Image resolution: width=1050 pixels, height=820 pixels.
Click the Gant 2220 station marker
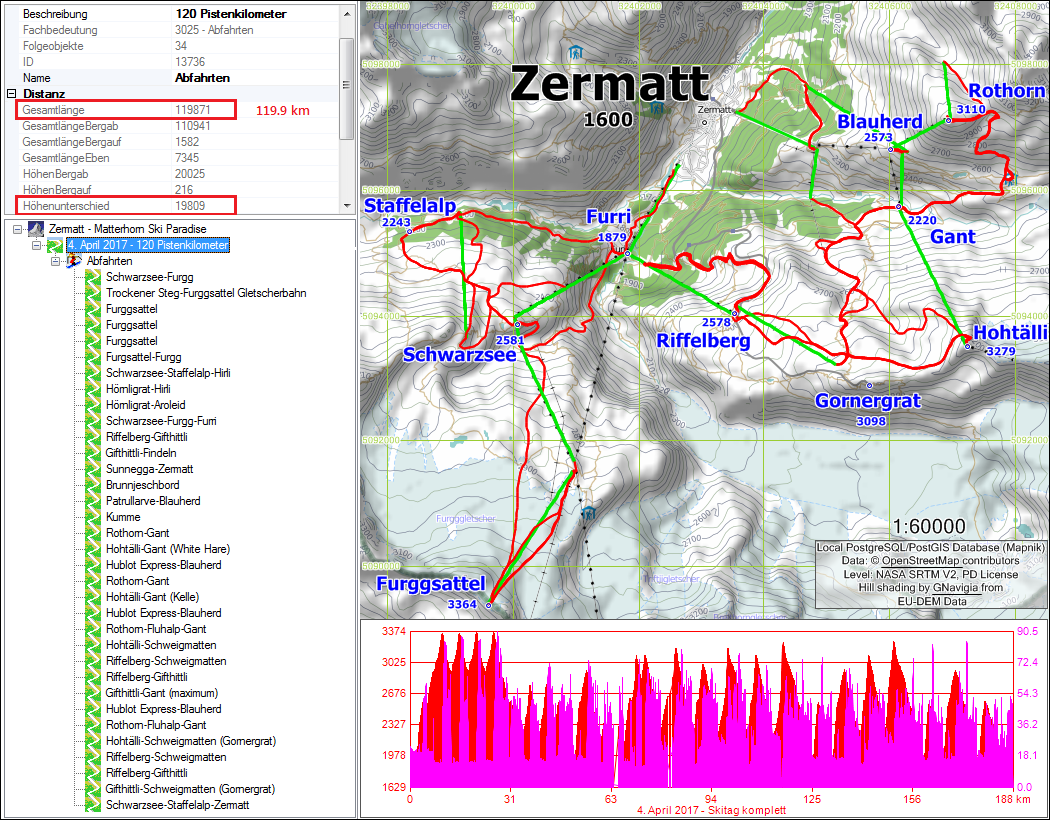(899, 206)
